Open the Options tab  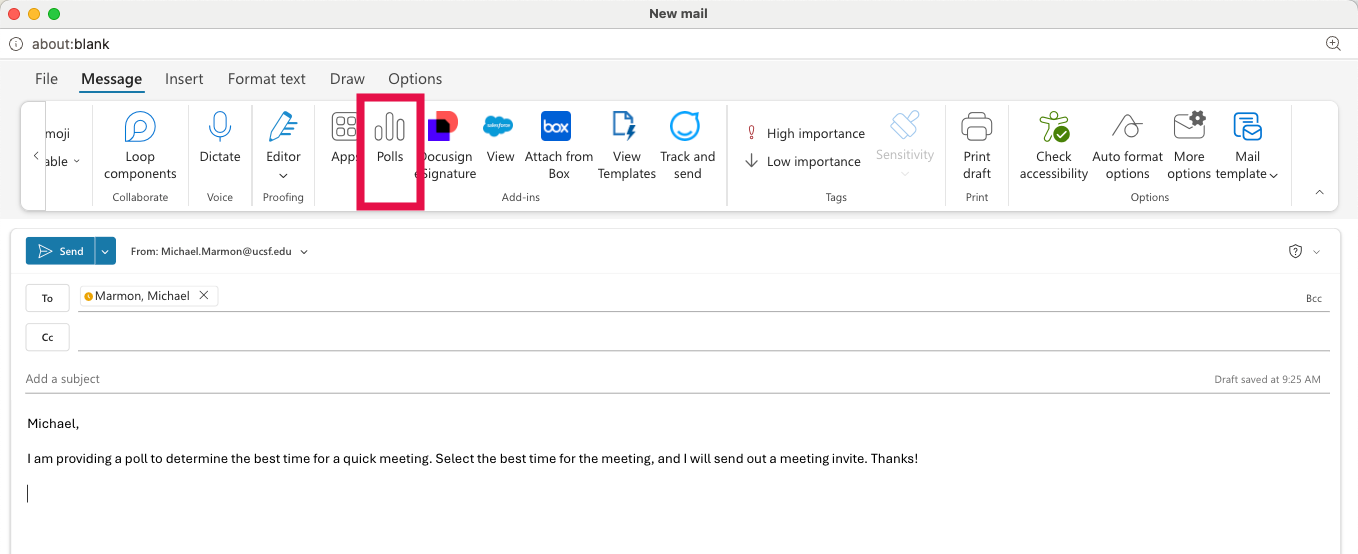coord(415,79)
